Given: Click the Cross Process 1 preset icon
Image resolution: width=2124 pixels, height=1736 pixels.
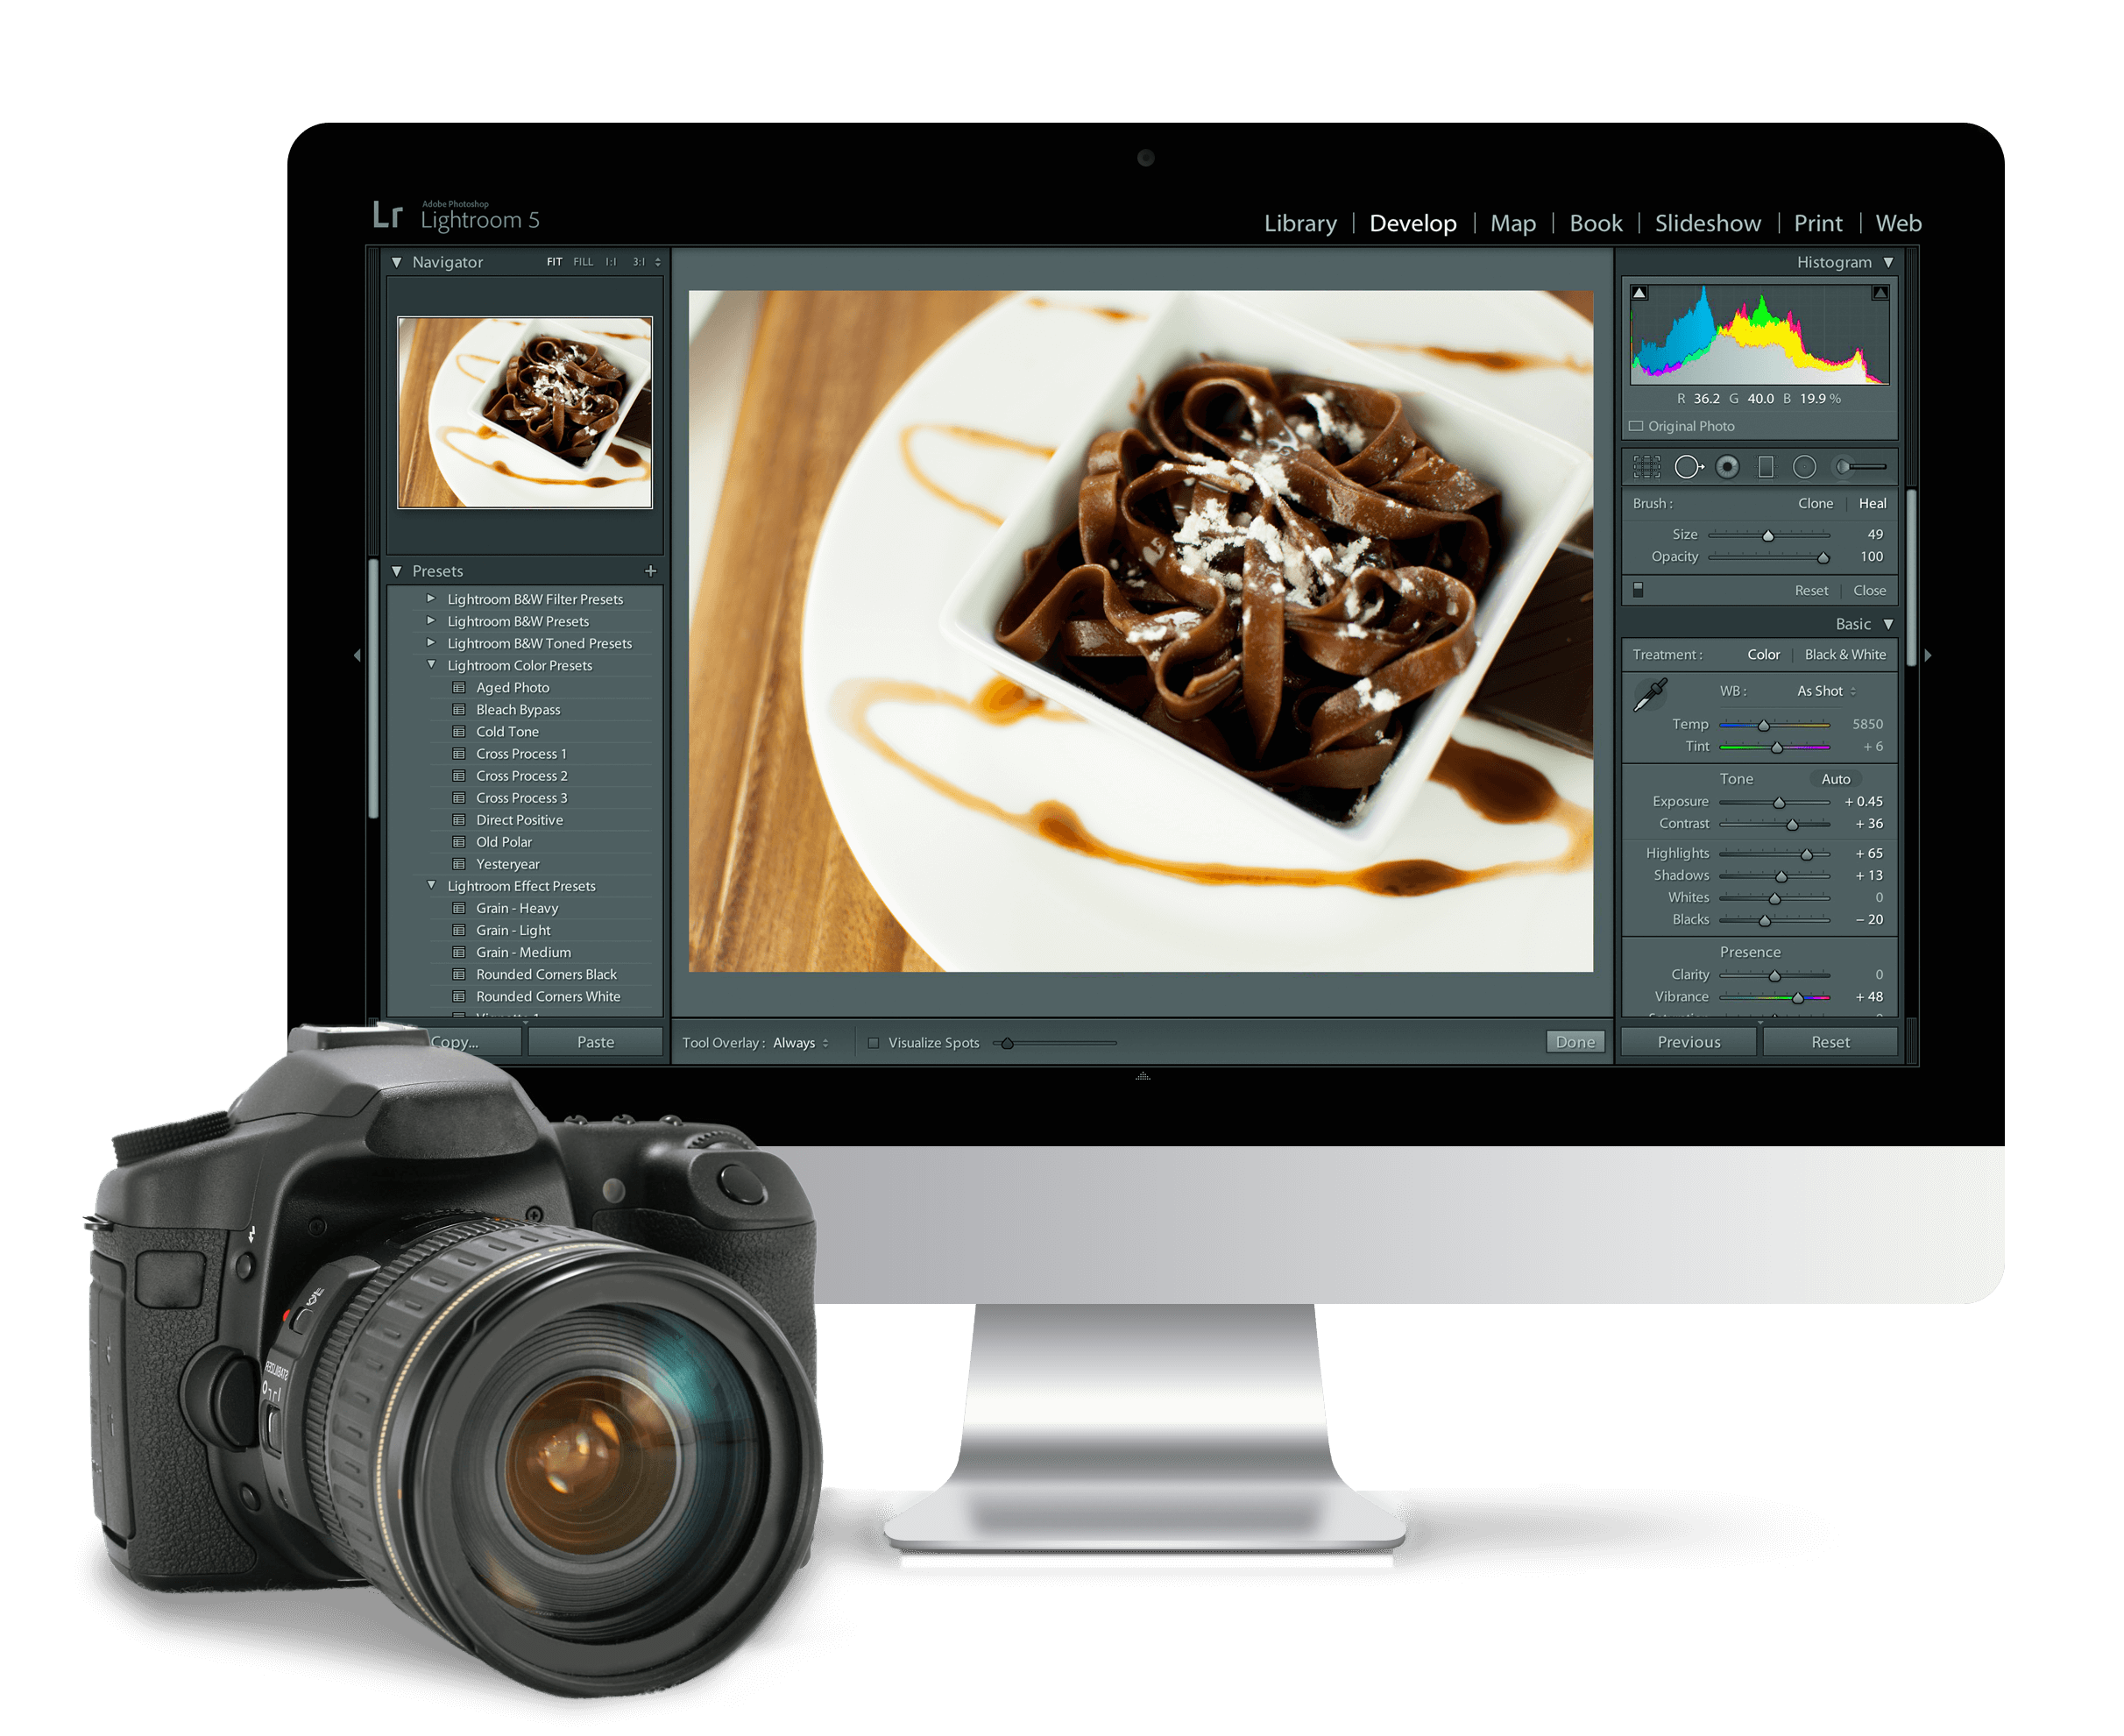Looking at the screenshot, I should pos(459,754).
